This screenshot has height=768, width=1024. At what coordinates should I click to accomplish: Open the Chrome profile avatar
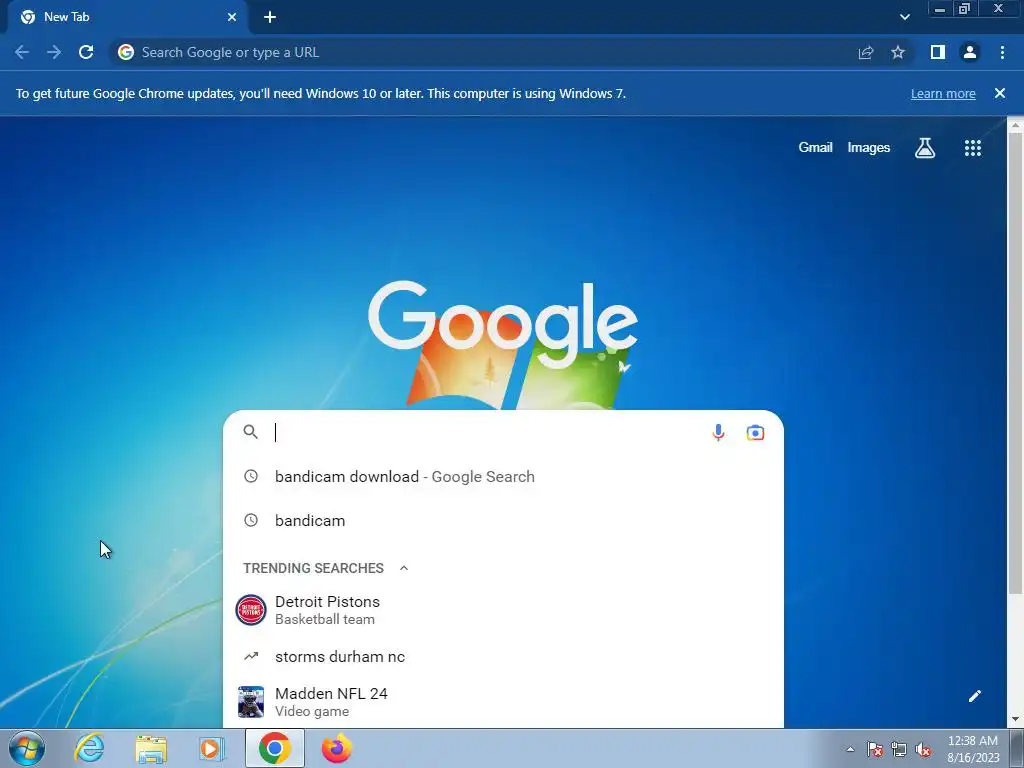(970, 52)
